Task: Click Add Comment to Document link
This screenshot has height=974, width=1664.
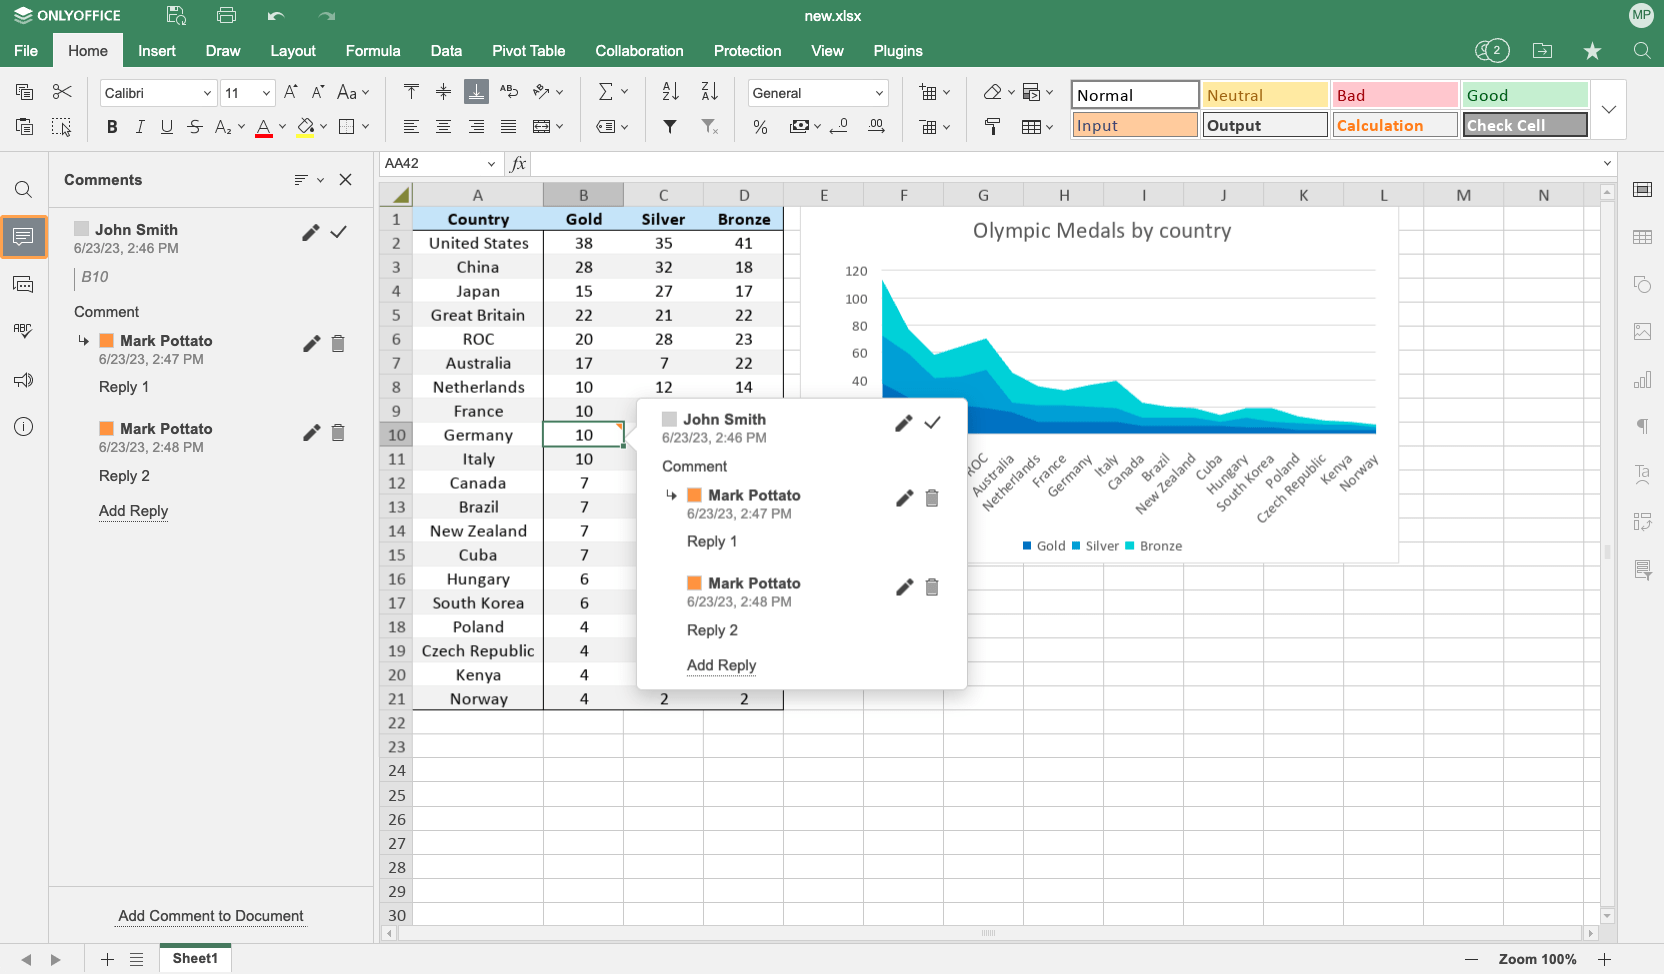Action: 211,916
